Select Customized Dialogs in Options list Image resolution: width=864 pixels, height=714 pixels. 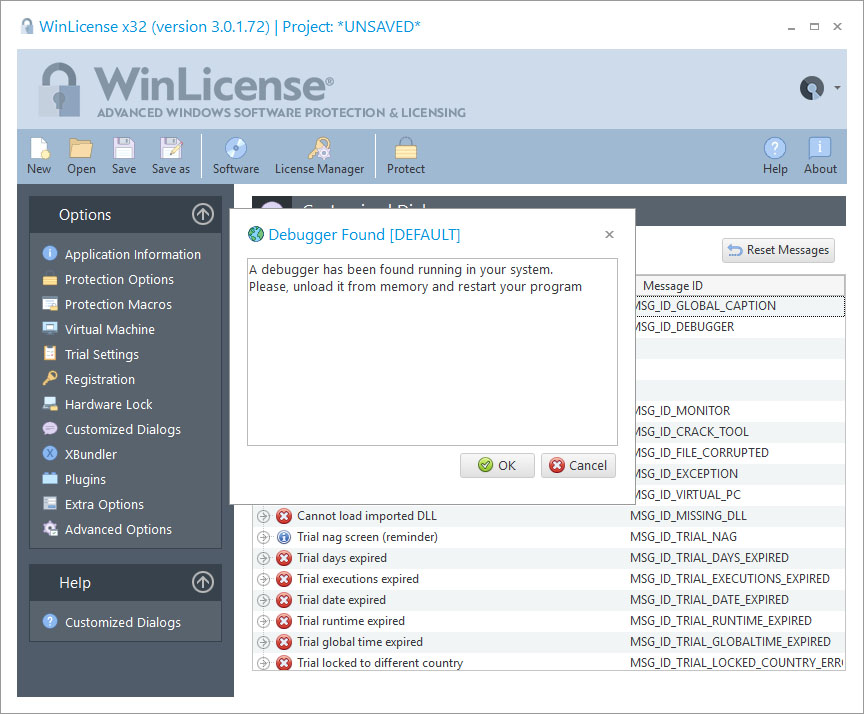(x=122, y=429)
